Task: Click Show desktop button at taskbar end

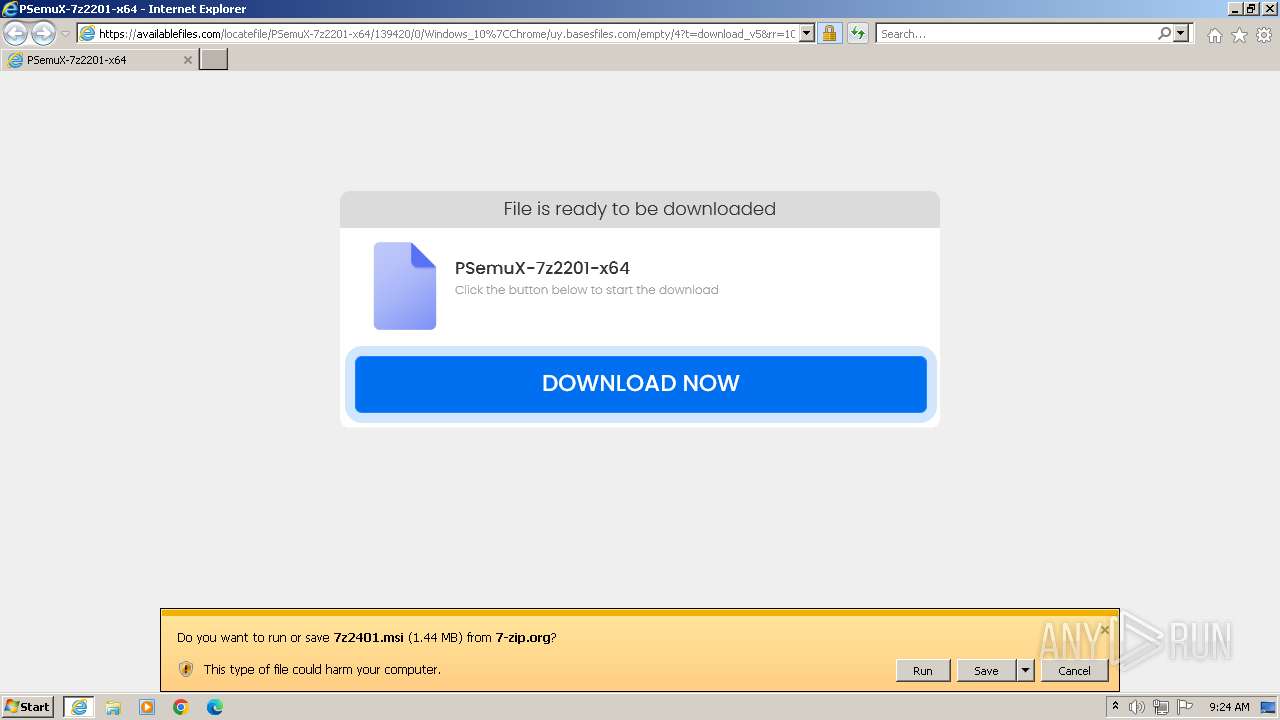Action: click(x=1269, y=707)
